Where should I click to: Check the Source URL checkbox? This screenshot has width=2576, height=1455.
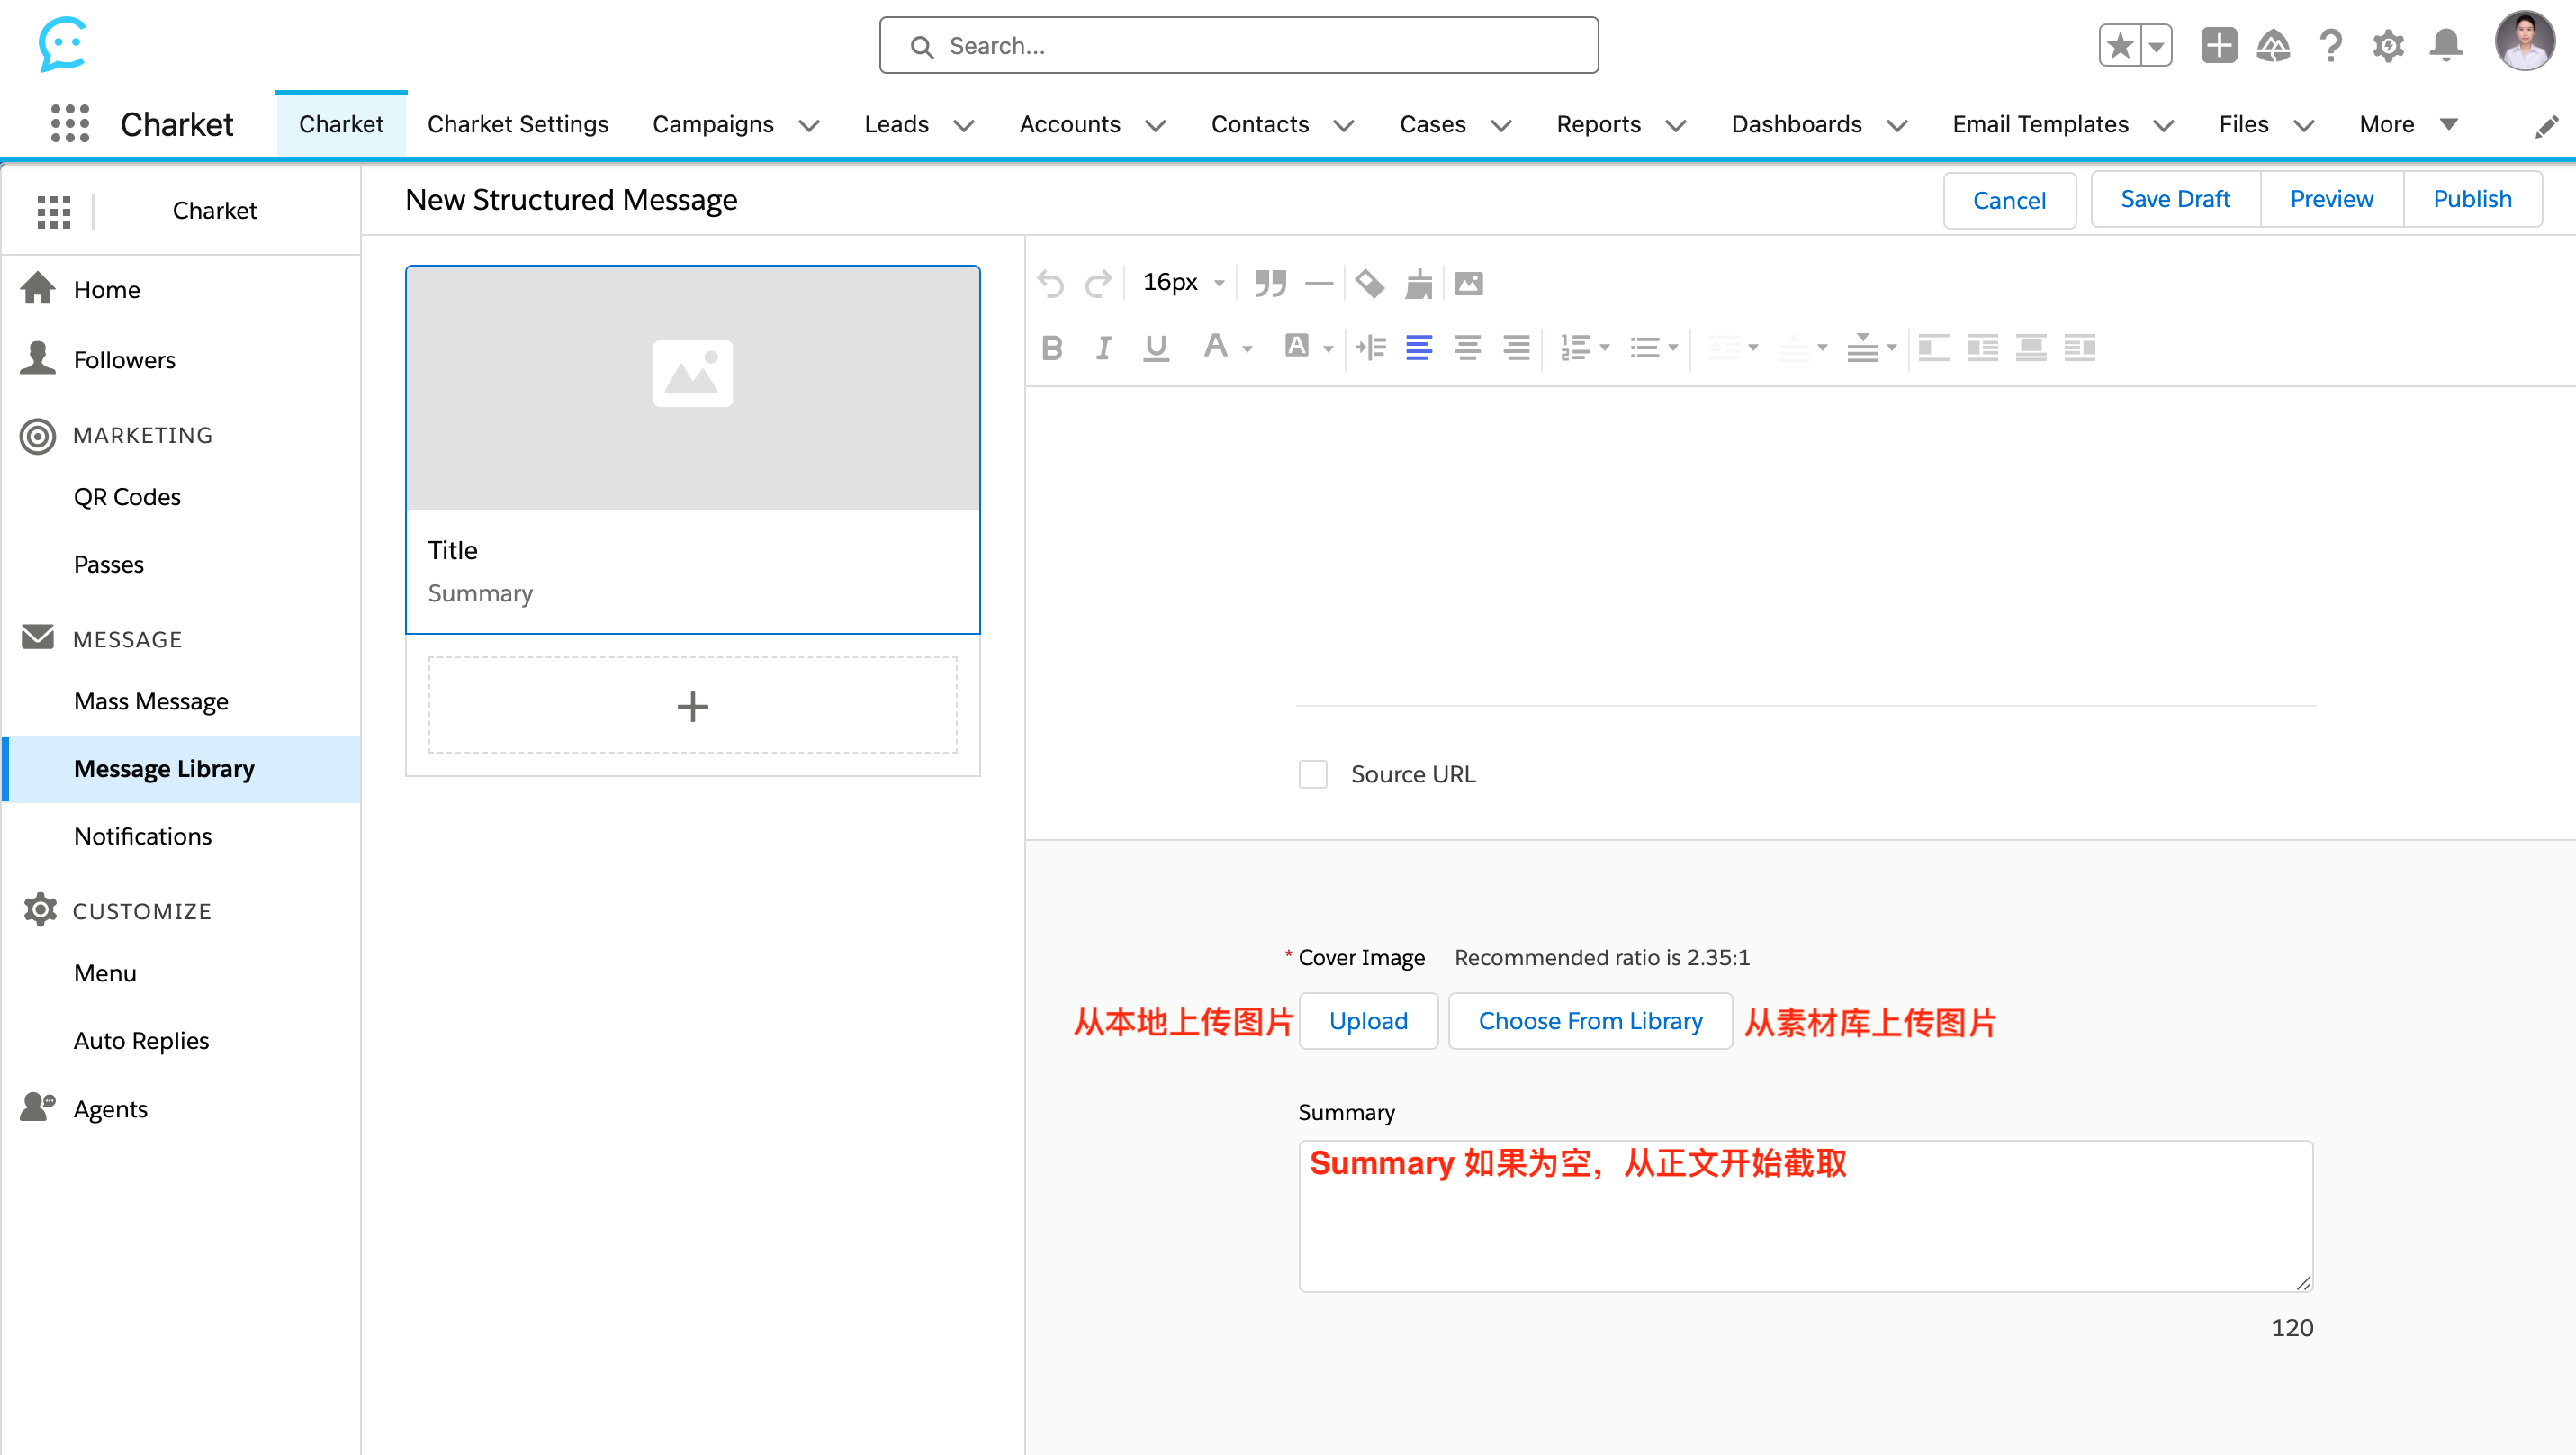point(1312,773)
